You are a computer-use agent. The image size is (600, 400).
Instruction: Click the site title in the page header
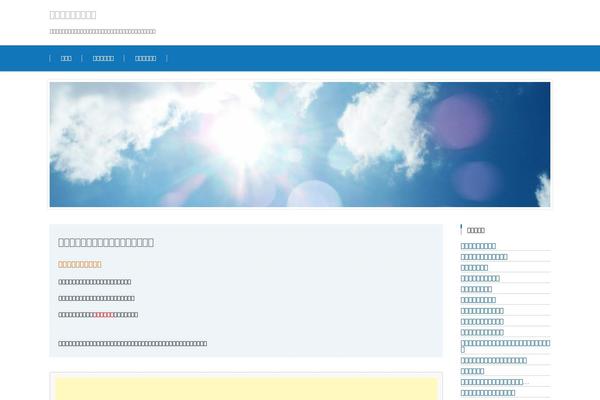(73, 15)
